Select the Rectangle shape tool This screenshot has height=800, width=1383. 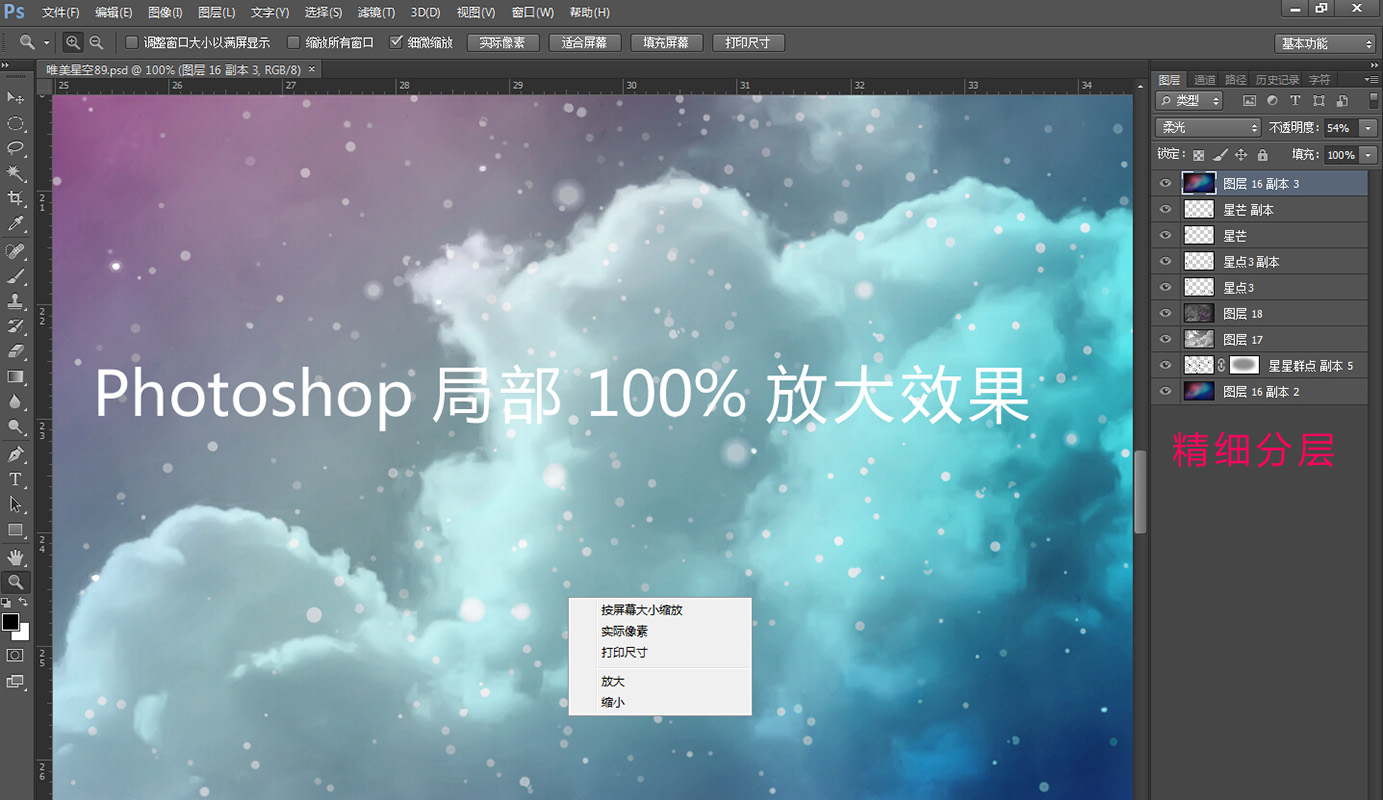(x=16, y=530)
